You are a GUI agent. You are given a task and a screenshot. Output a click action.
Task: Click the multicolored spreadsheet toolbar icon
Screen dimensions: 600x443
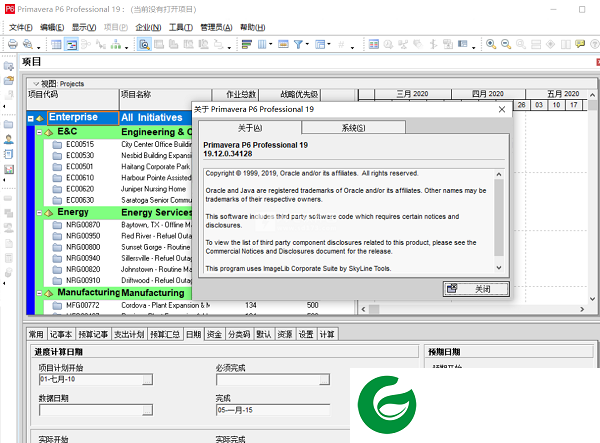click(374, 44)
